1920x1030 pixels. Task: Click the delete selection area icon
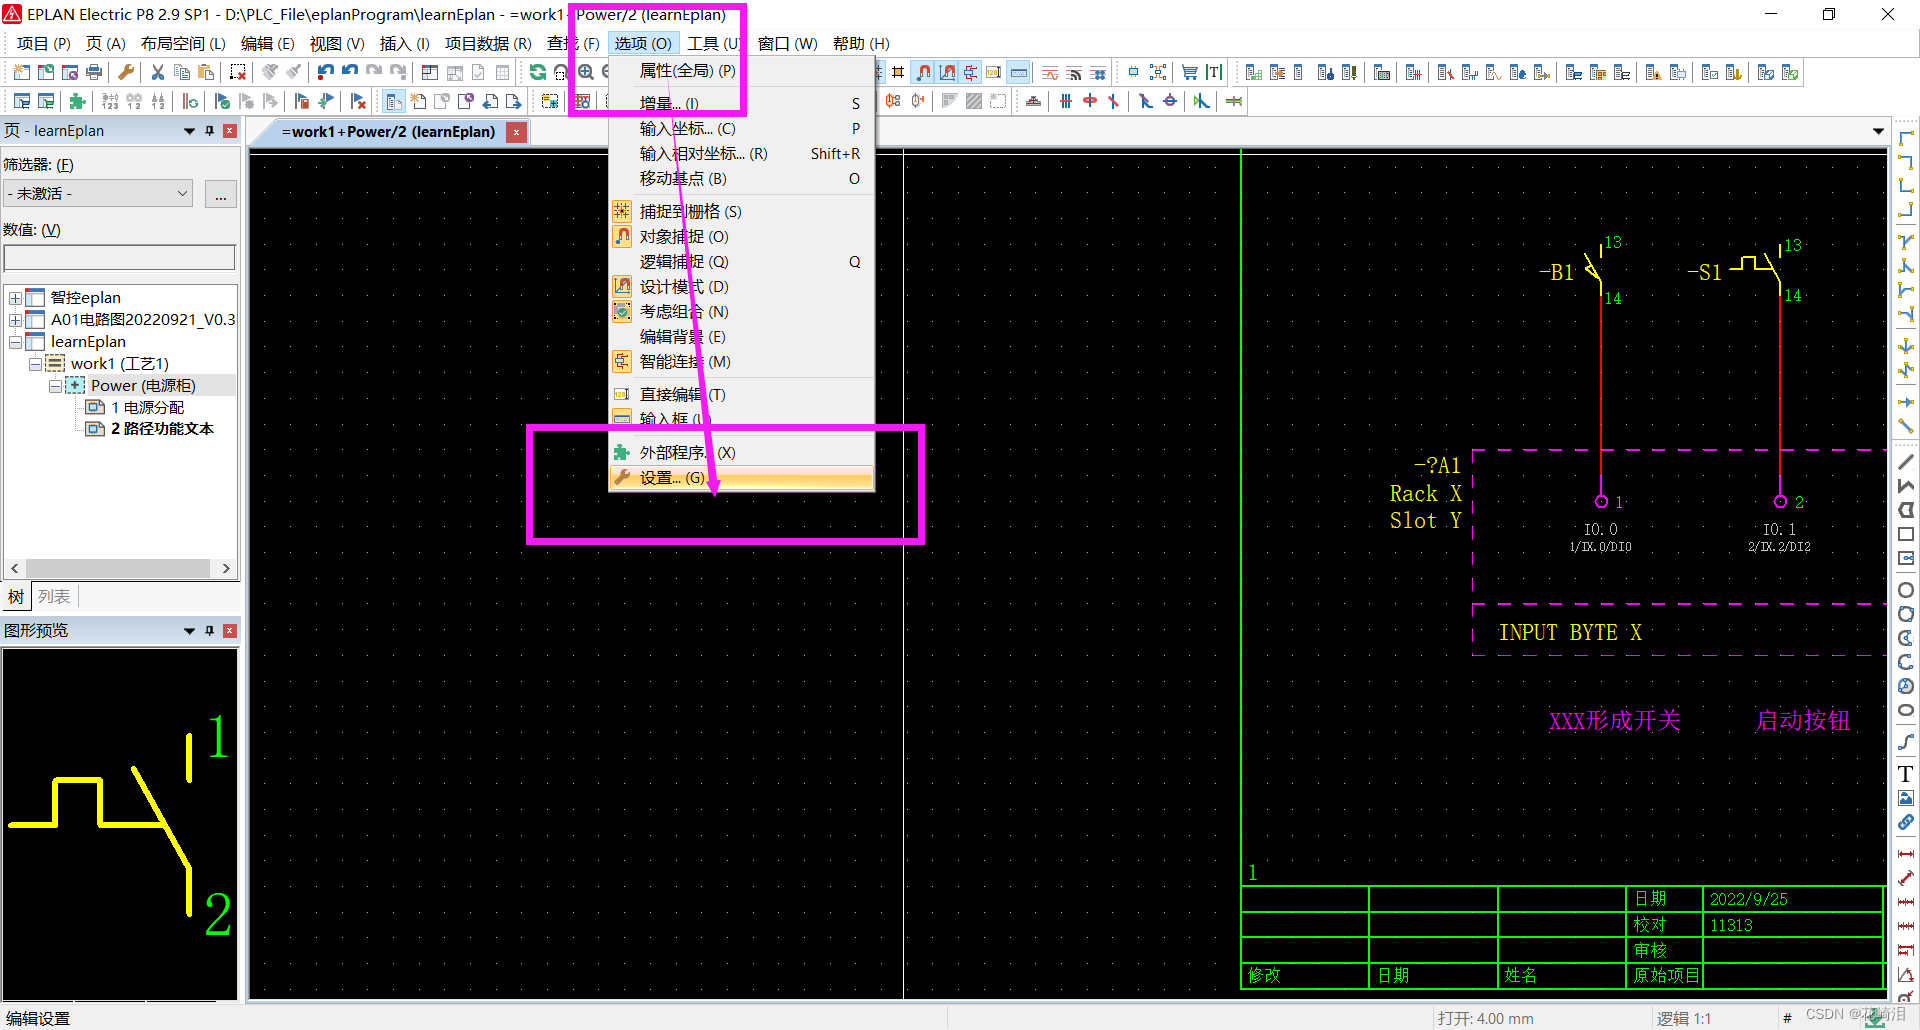tap(238, 72)
